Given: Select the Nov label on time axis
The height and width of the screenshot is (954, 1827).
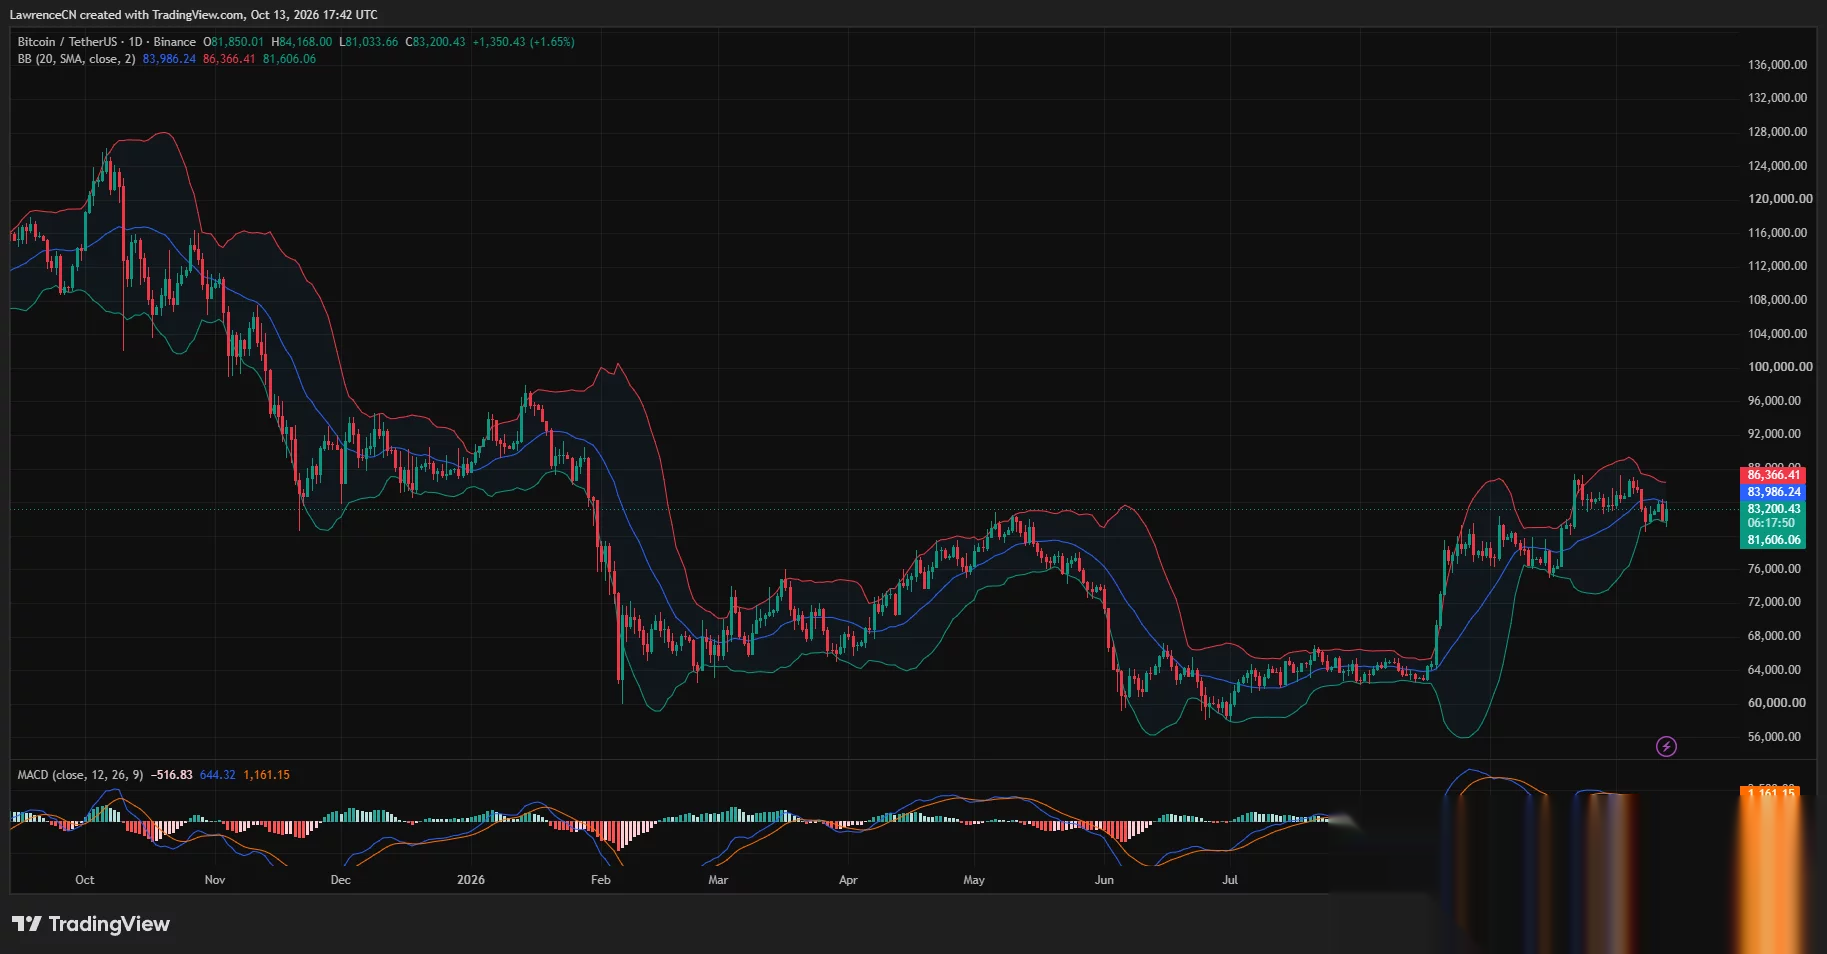Looking at the screenshot, I should coord(215,880).
